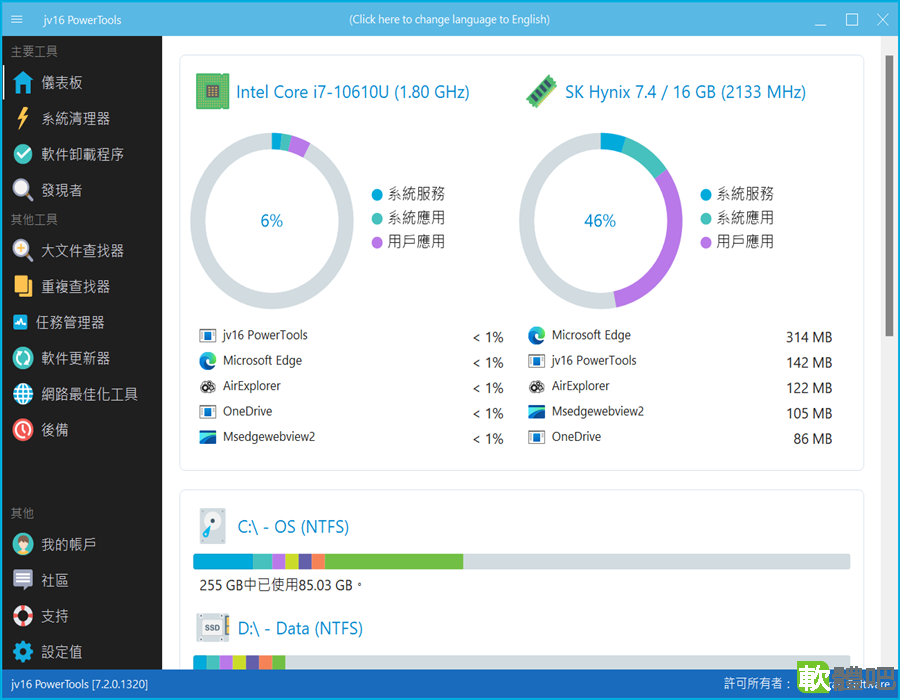
Task: Click the D:\ drive usage bar
Action: coord(521,662)
